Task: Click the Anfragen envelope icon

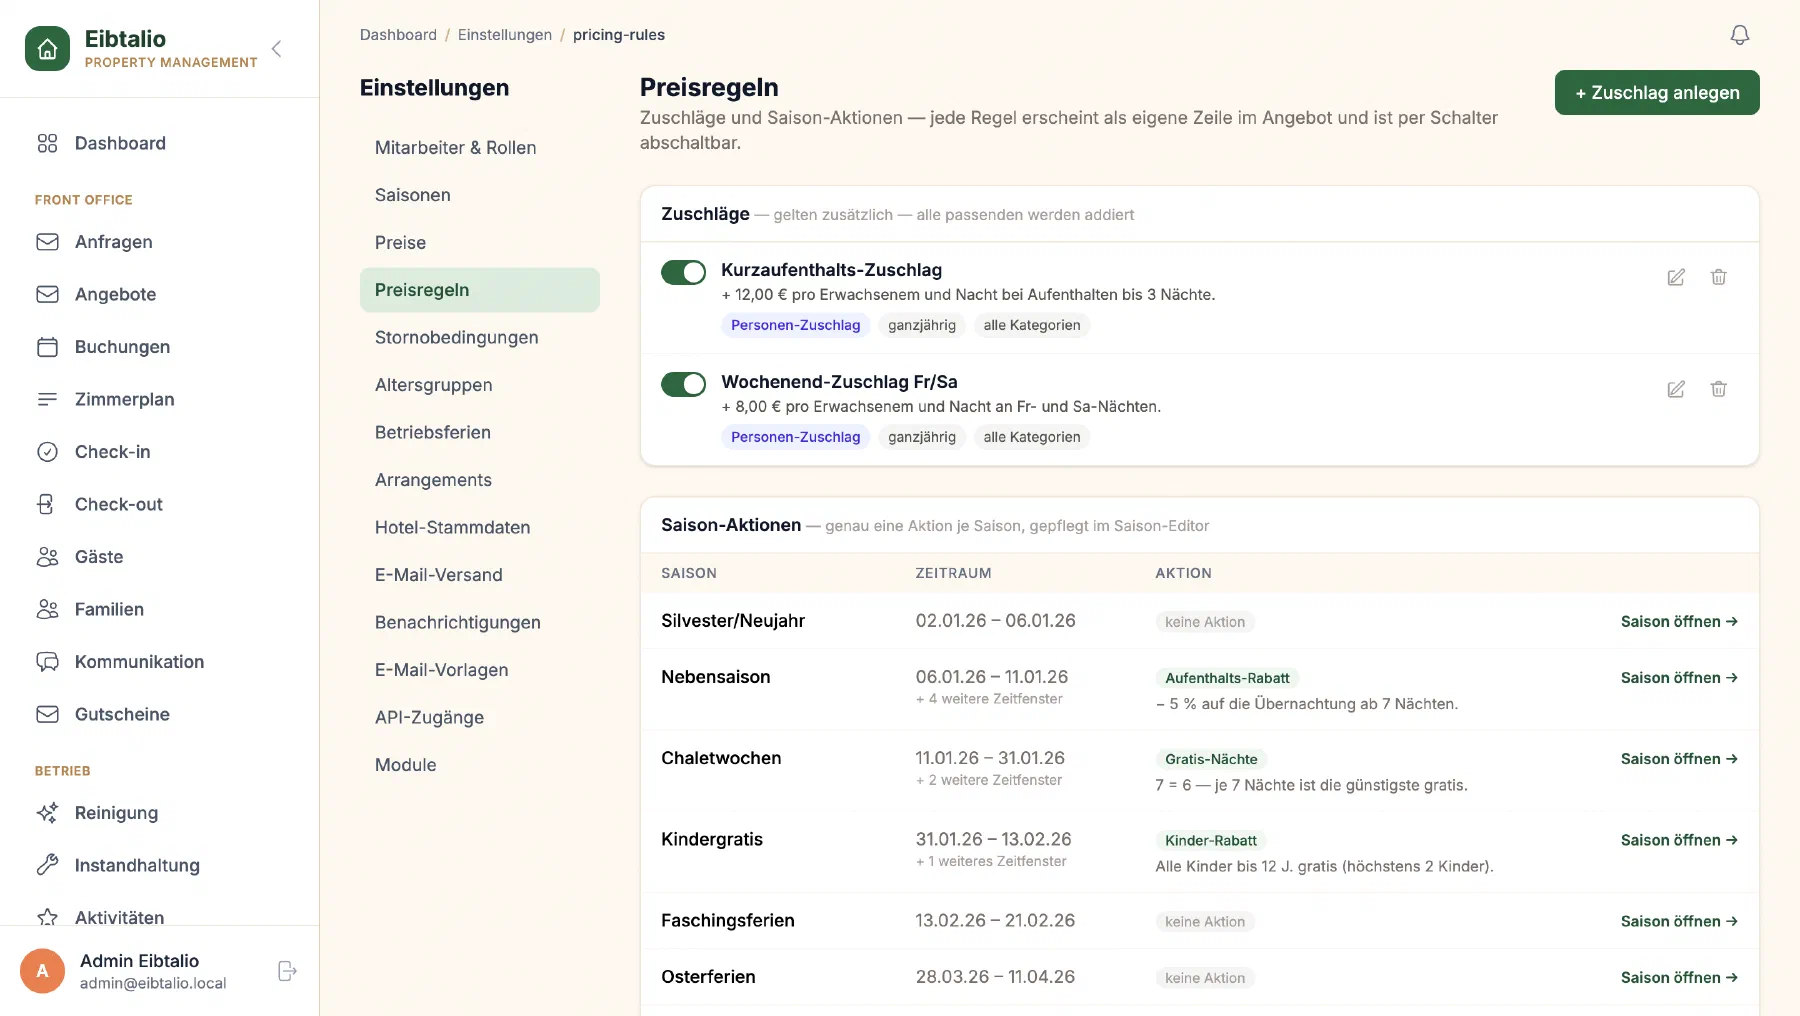Action: point(47,242)
